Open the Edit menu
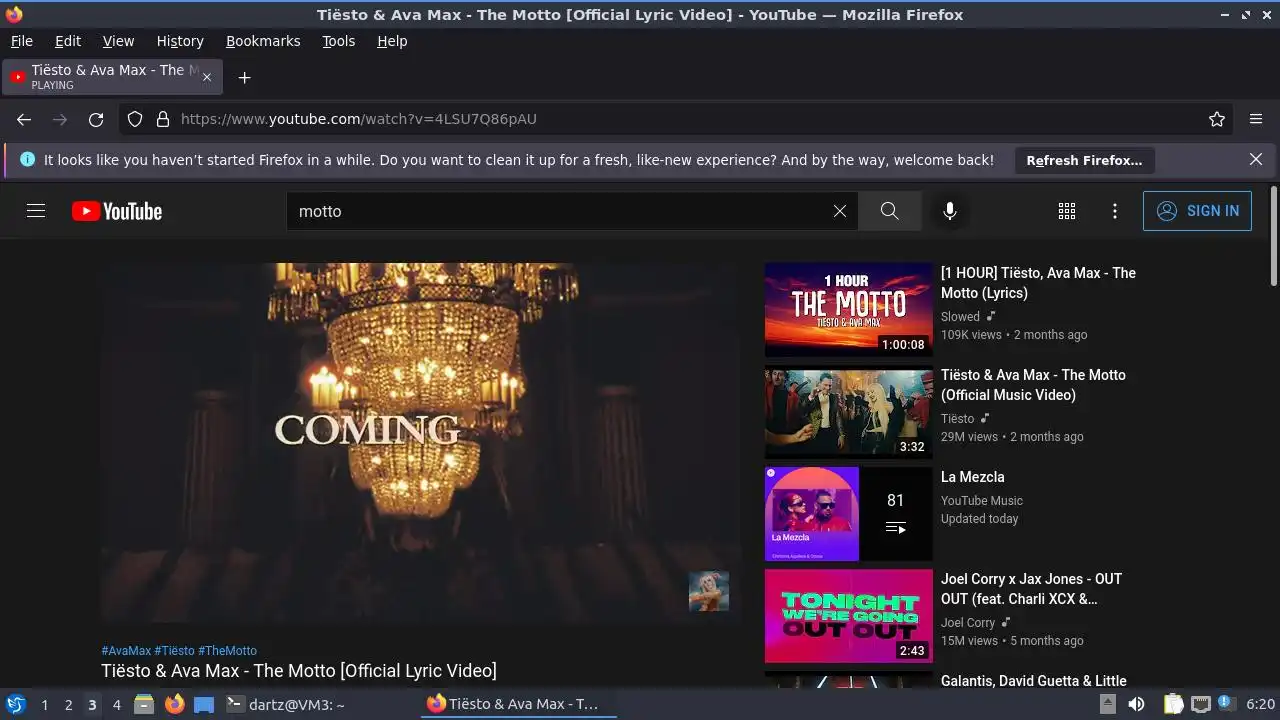Screen dimensions: 1280x720 (x=68, y=41)
